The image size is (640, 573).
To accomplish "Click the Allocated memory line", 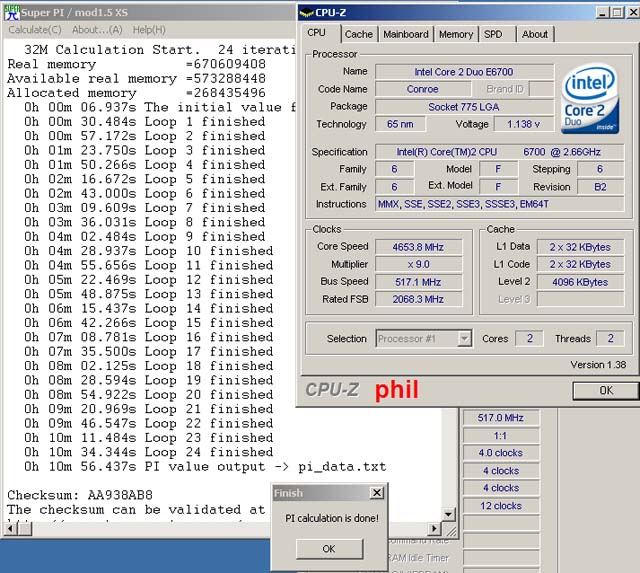I will click(136, 93).
